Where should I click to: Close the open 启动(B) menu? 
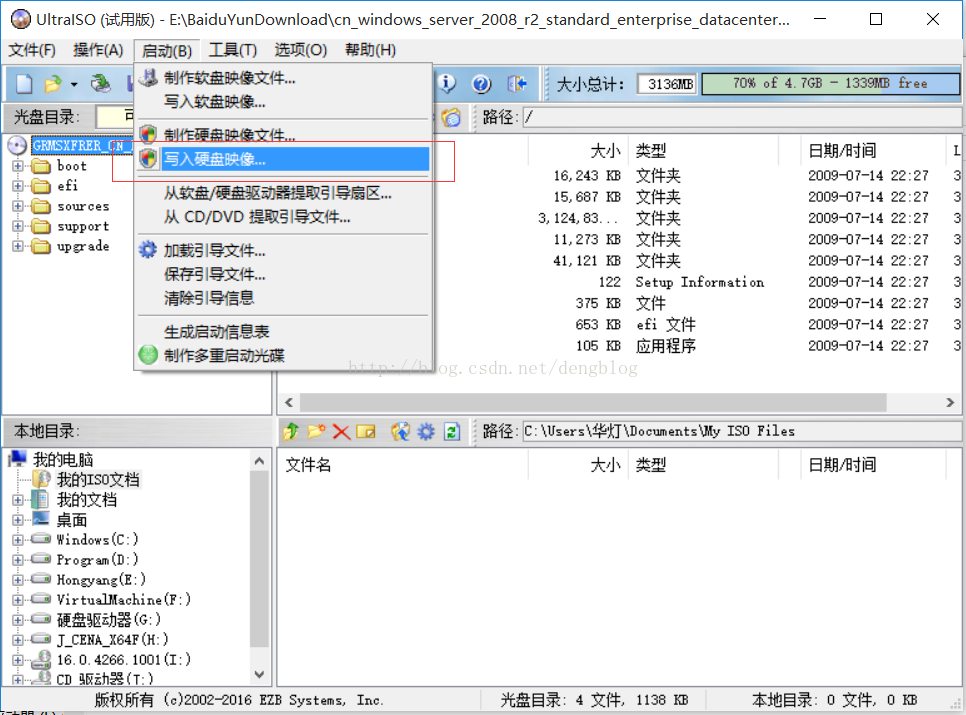coord(166,50)
